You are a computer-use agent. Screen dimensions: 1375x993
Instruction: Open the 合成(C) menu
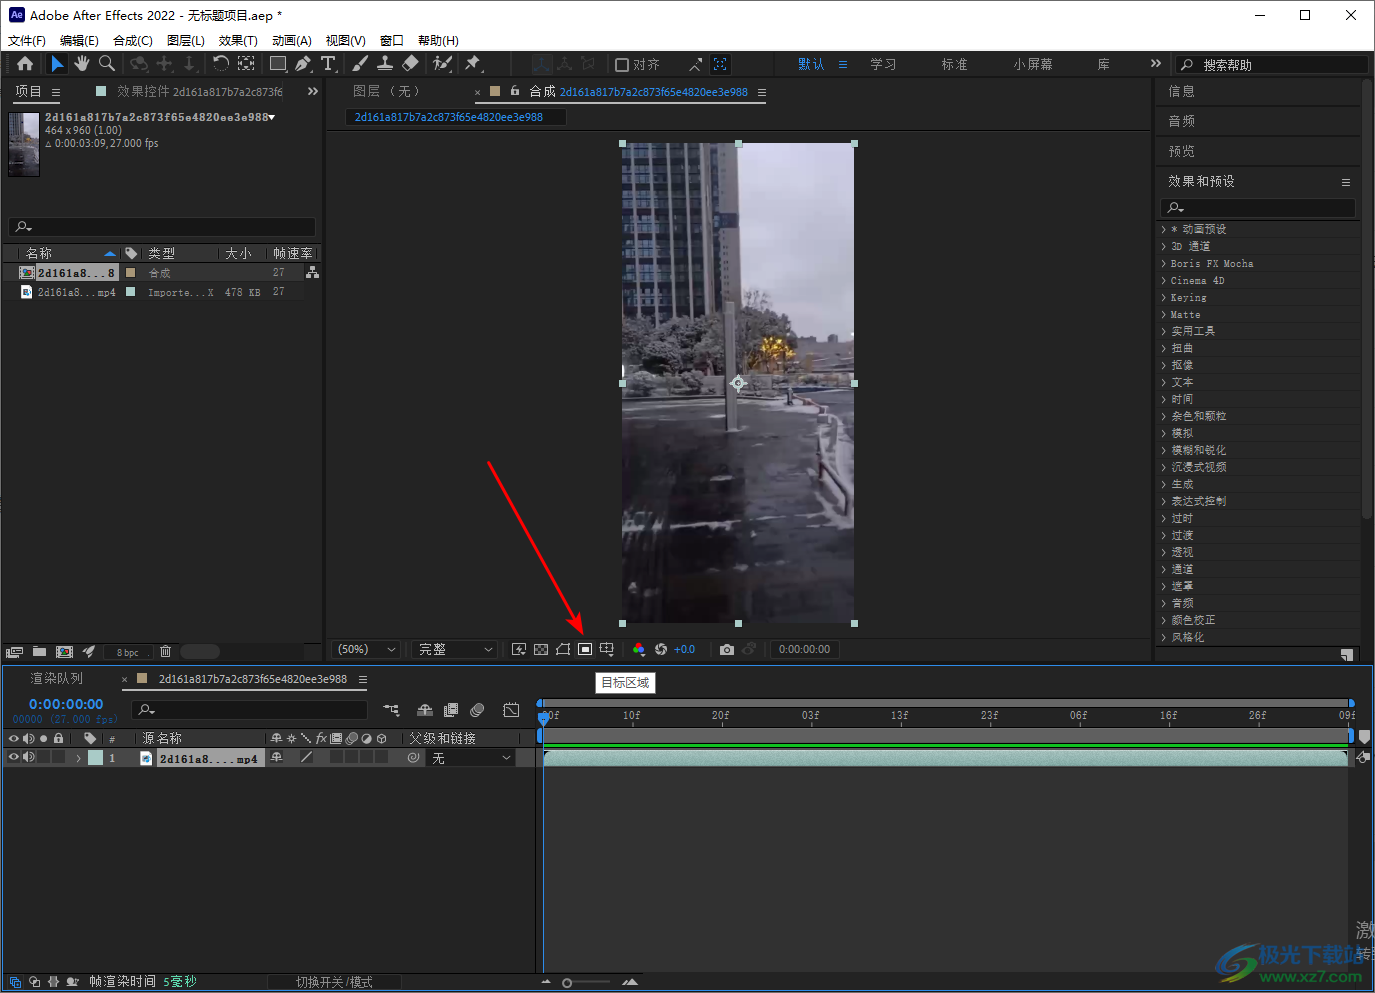[133, 41]
